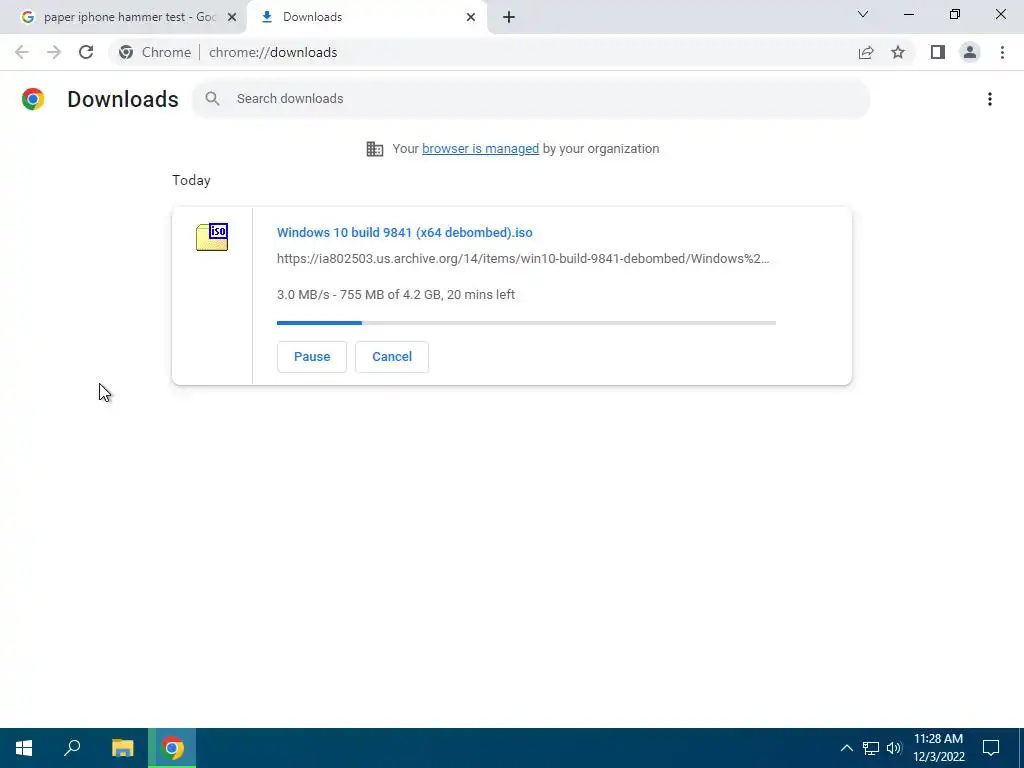Viewport: 1024px width, 768px height.
Task: Focus the Search downloads field
Action: coord(531,99)
